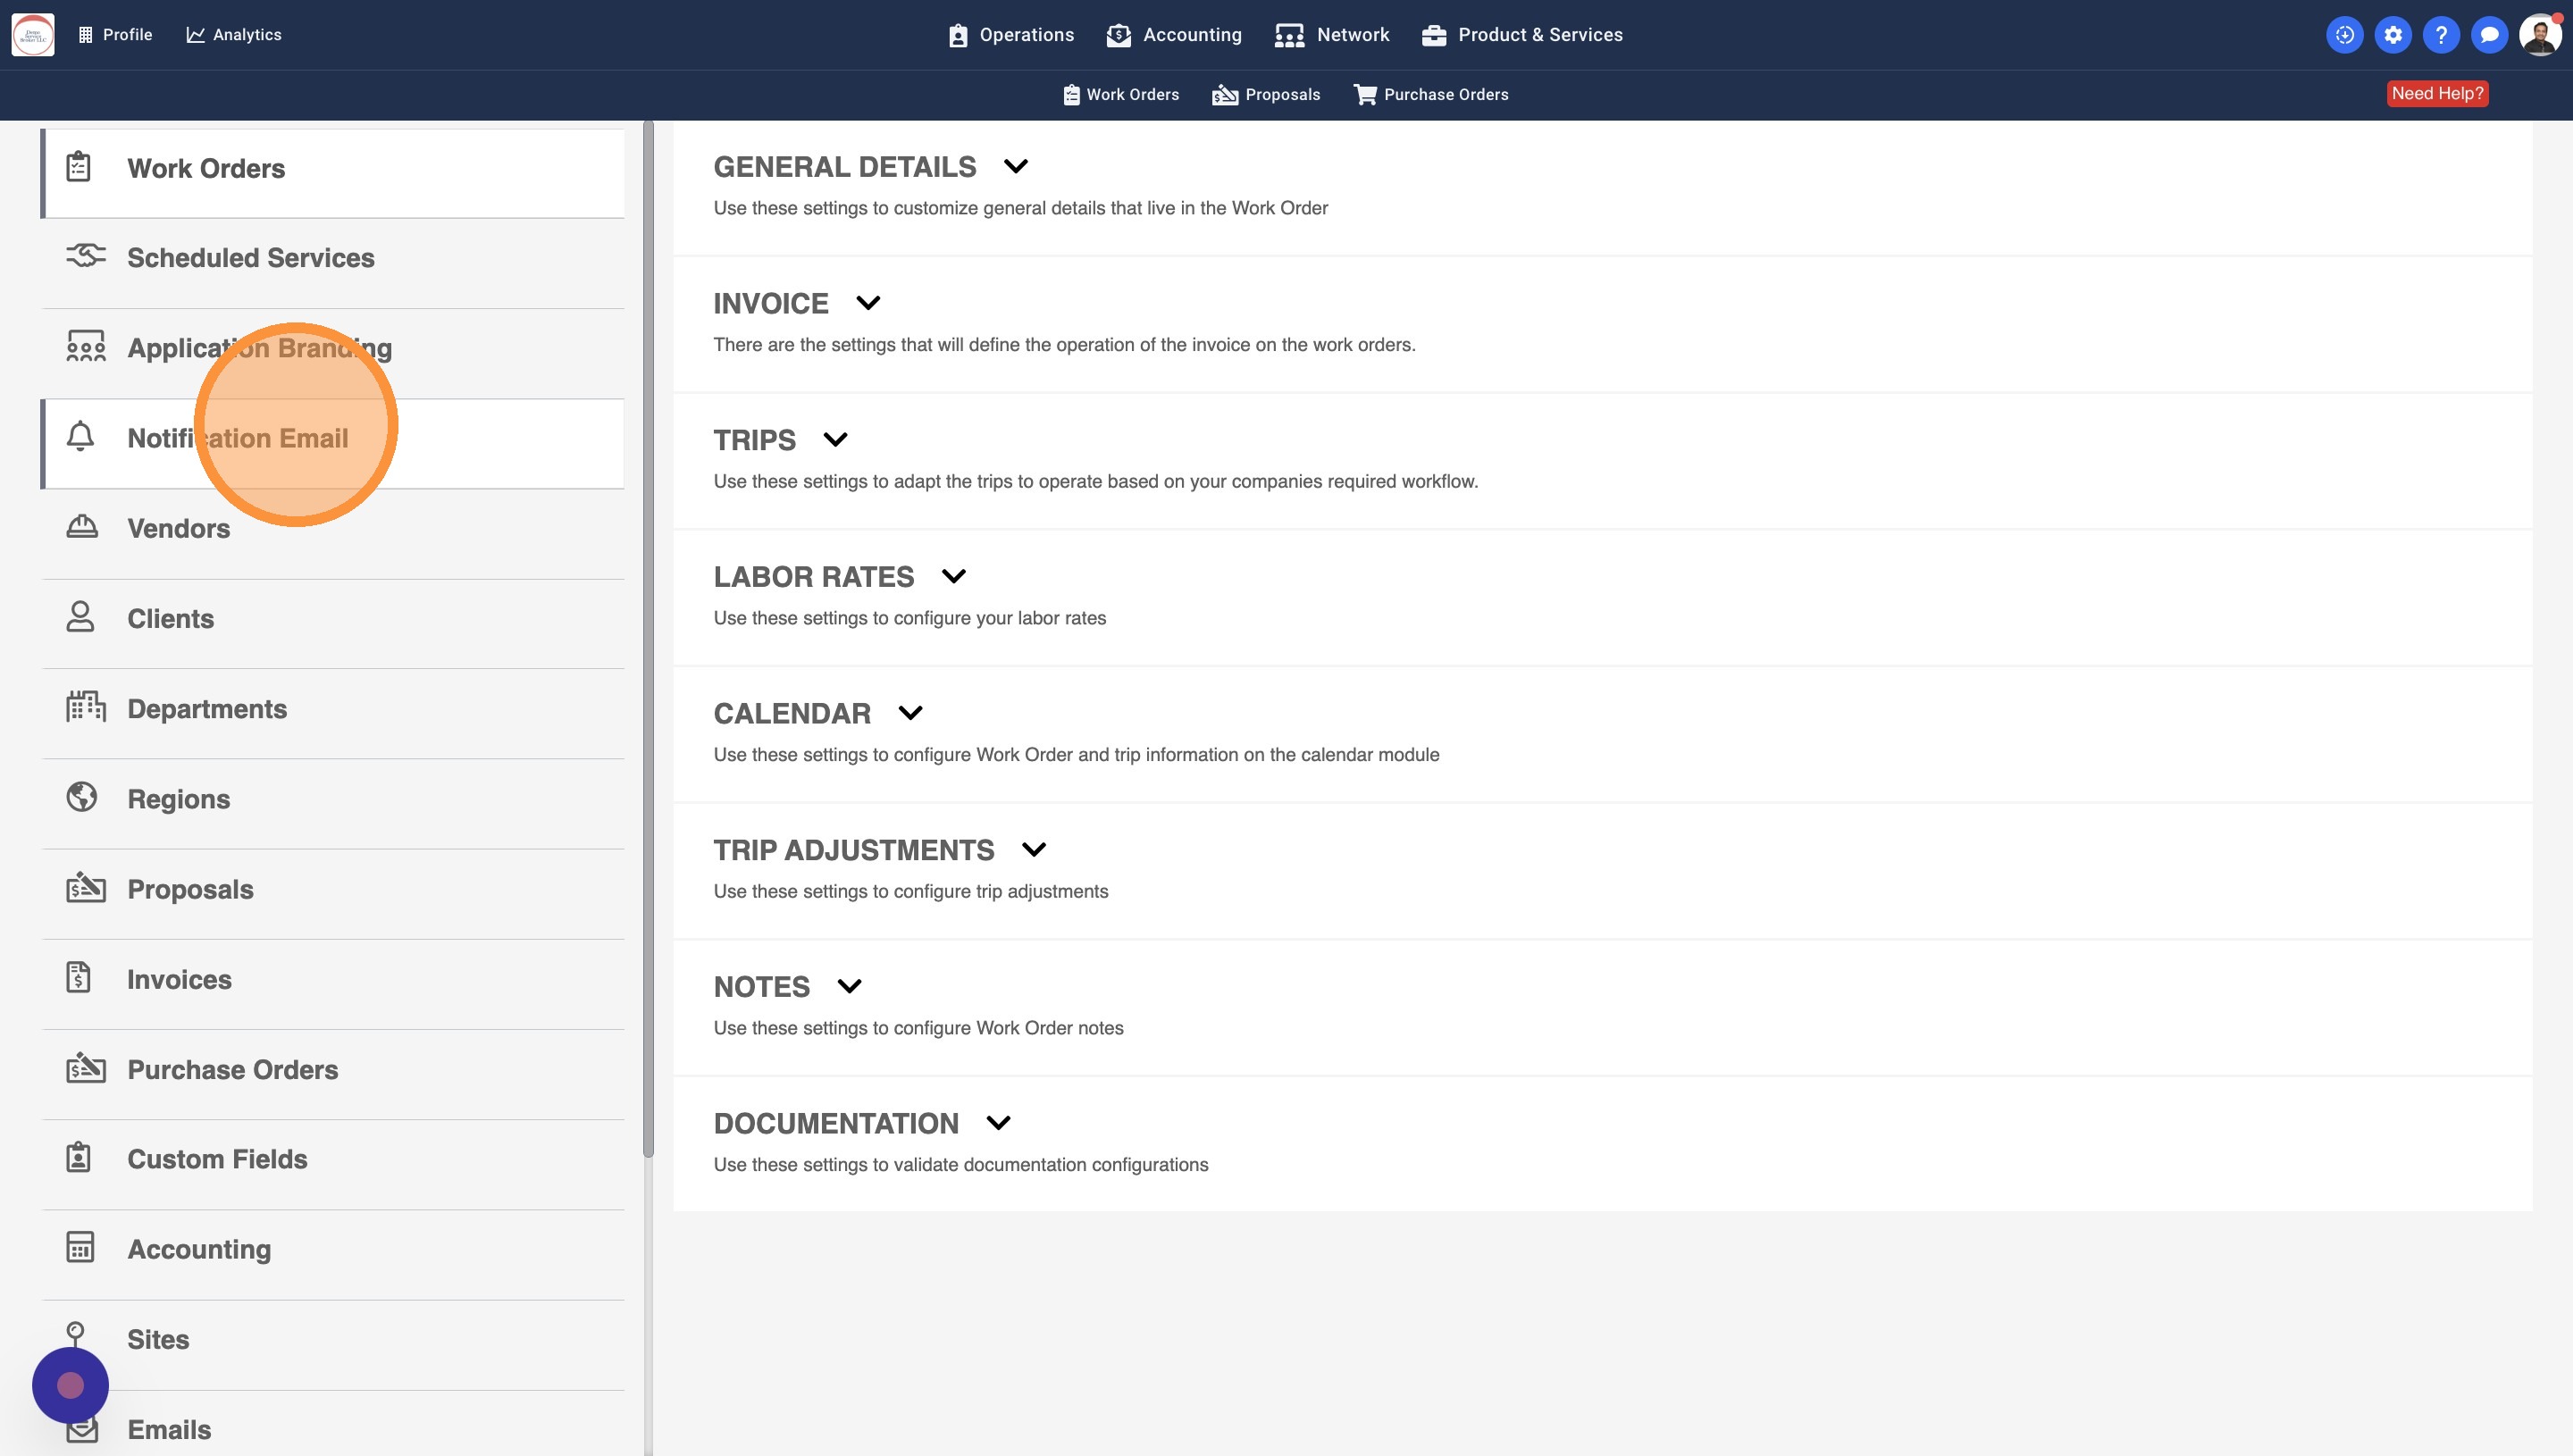Open the chat bubble icon

pyautogui.click(x=2488, y=35)
